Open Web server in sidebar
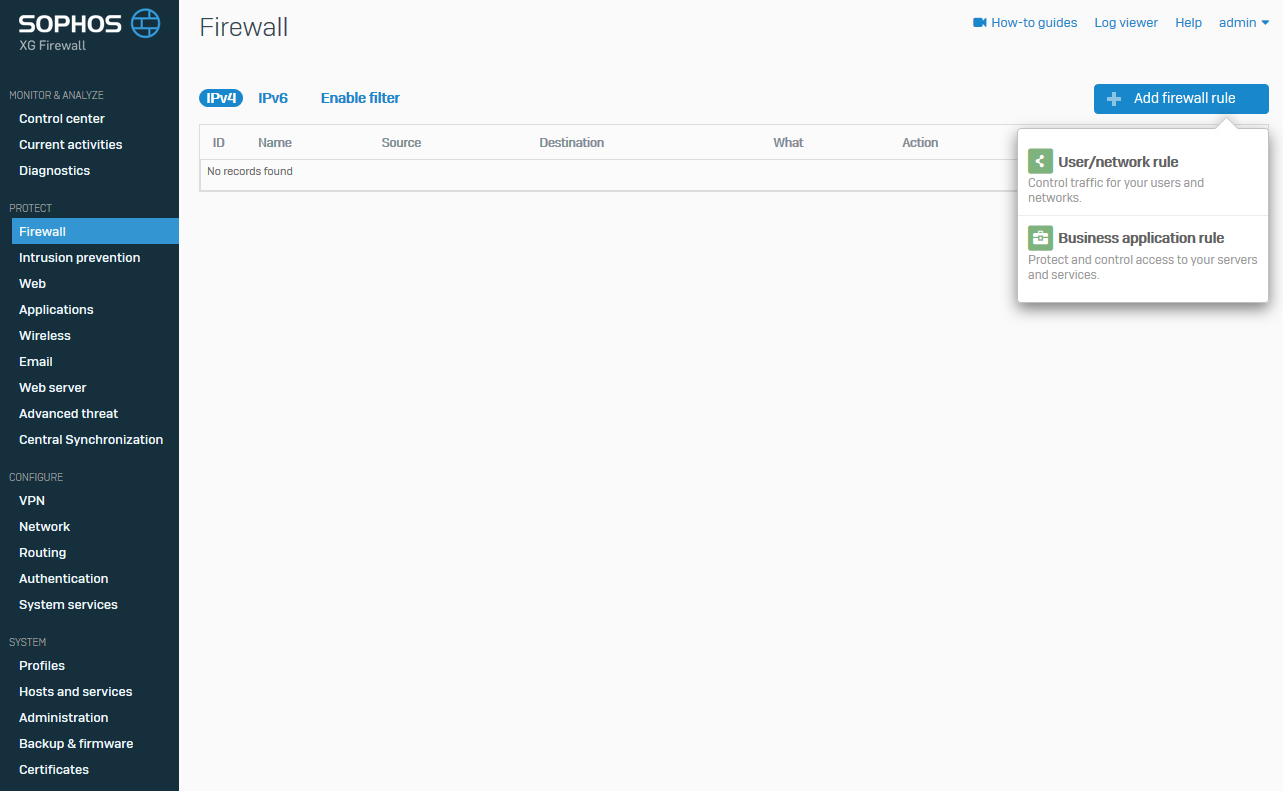 tap(53, 388)
